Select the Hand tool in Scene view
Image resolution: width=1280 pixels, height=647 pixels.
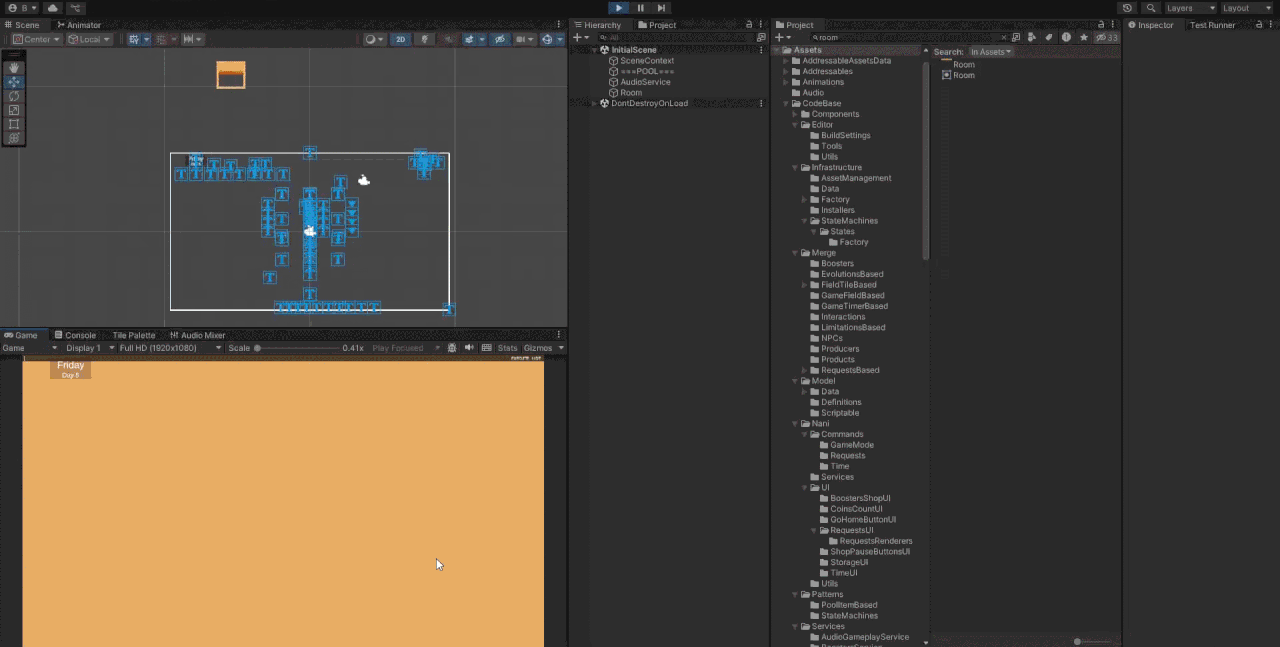pyautogui.click(x=14, y=68)
